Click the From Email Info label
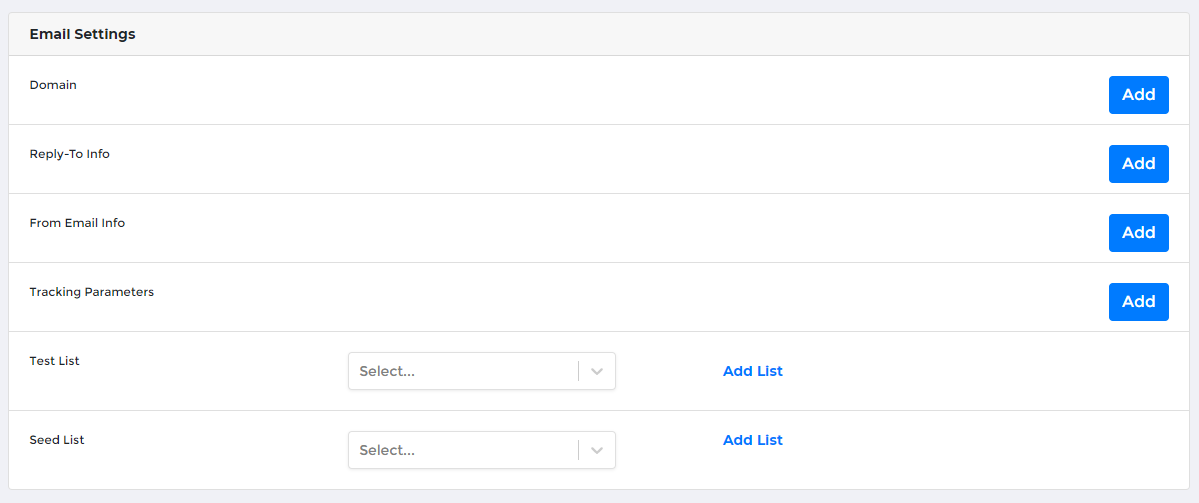The height and width of the screenshot is (503, 1199). (77, 223)
